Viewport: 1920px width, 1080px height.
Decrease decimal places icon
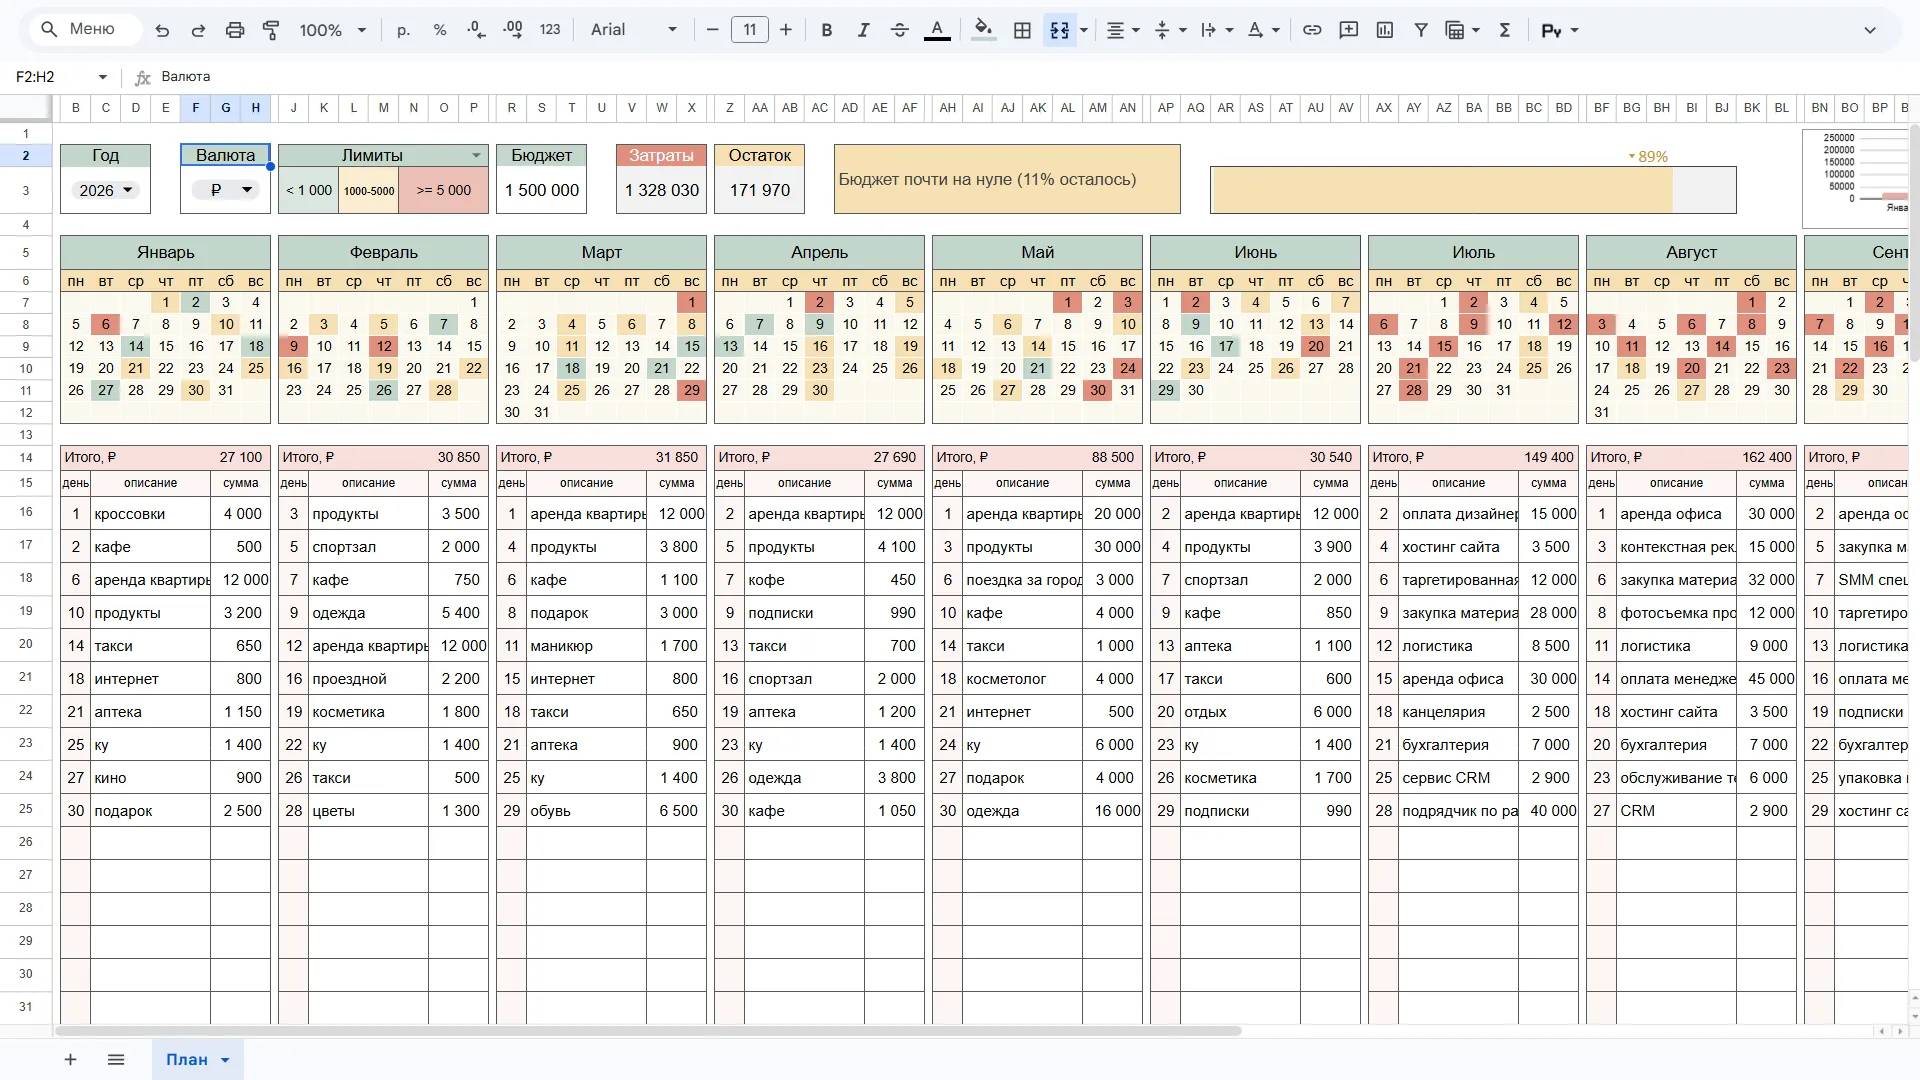[x=477, y=30]
